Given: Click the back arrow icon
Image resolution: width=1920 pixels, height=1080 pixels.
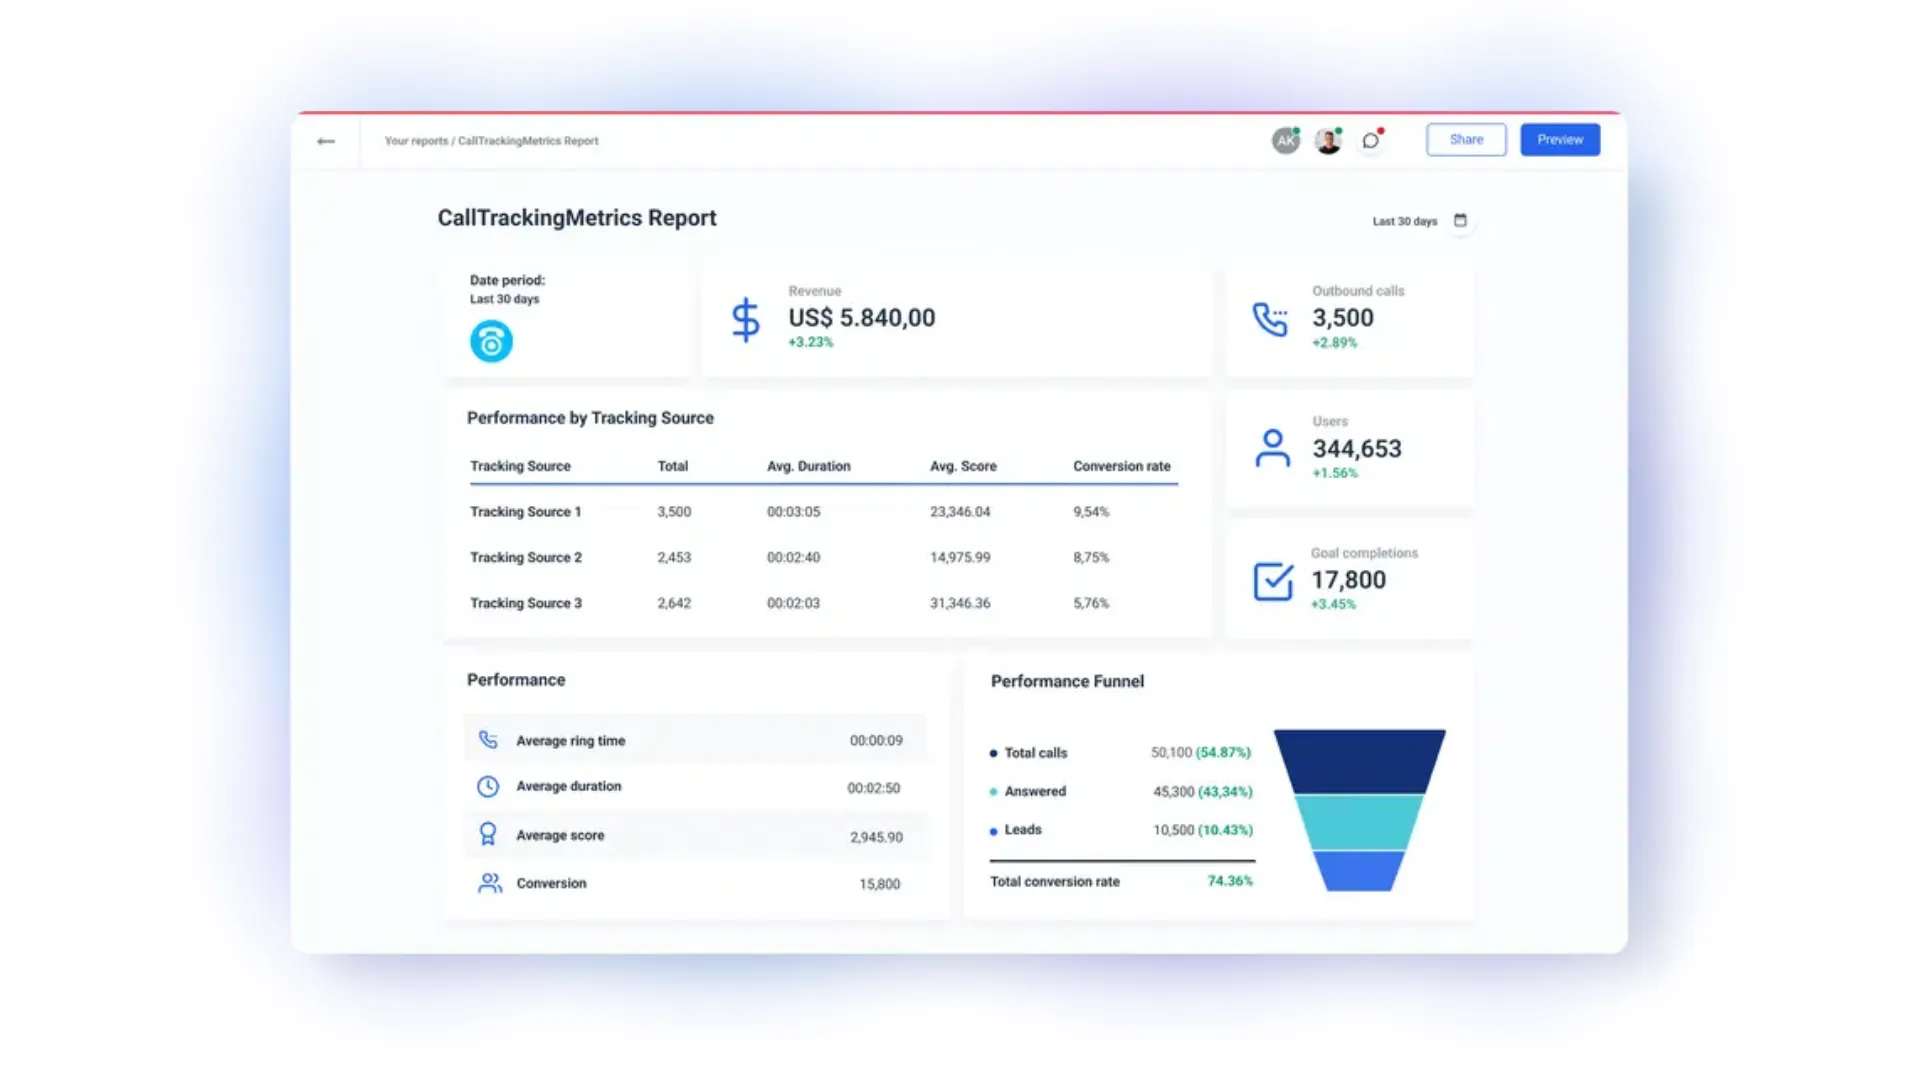Looking at the screenshot, I should [x=326, y=141].
